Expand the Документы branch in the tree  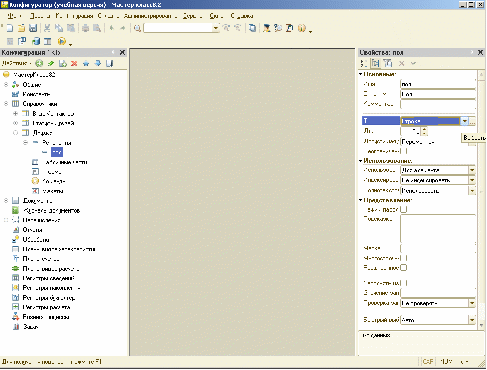[6, 201]
